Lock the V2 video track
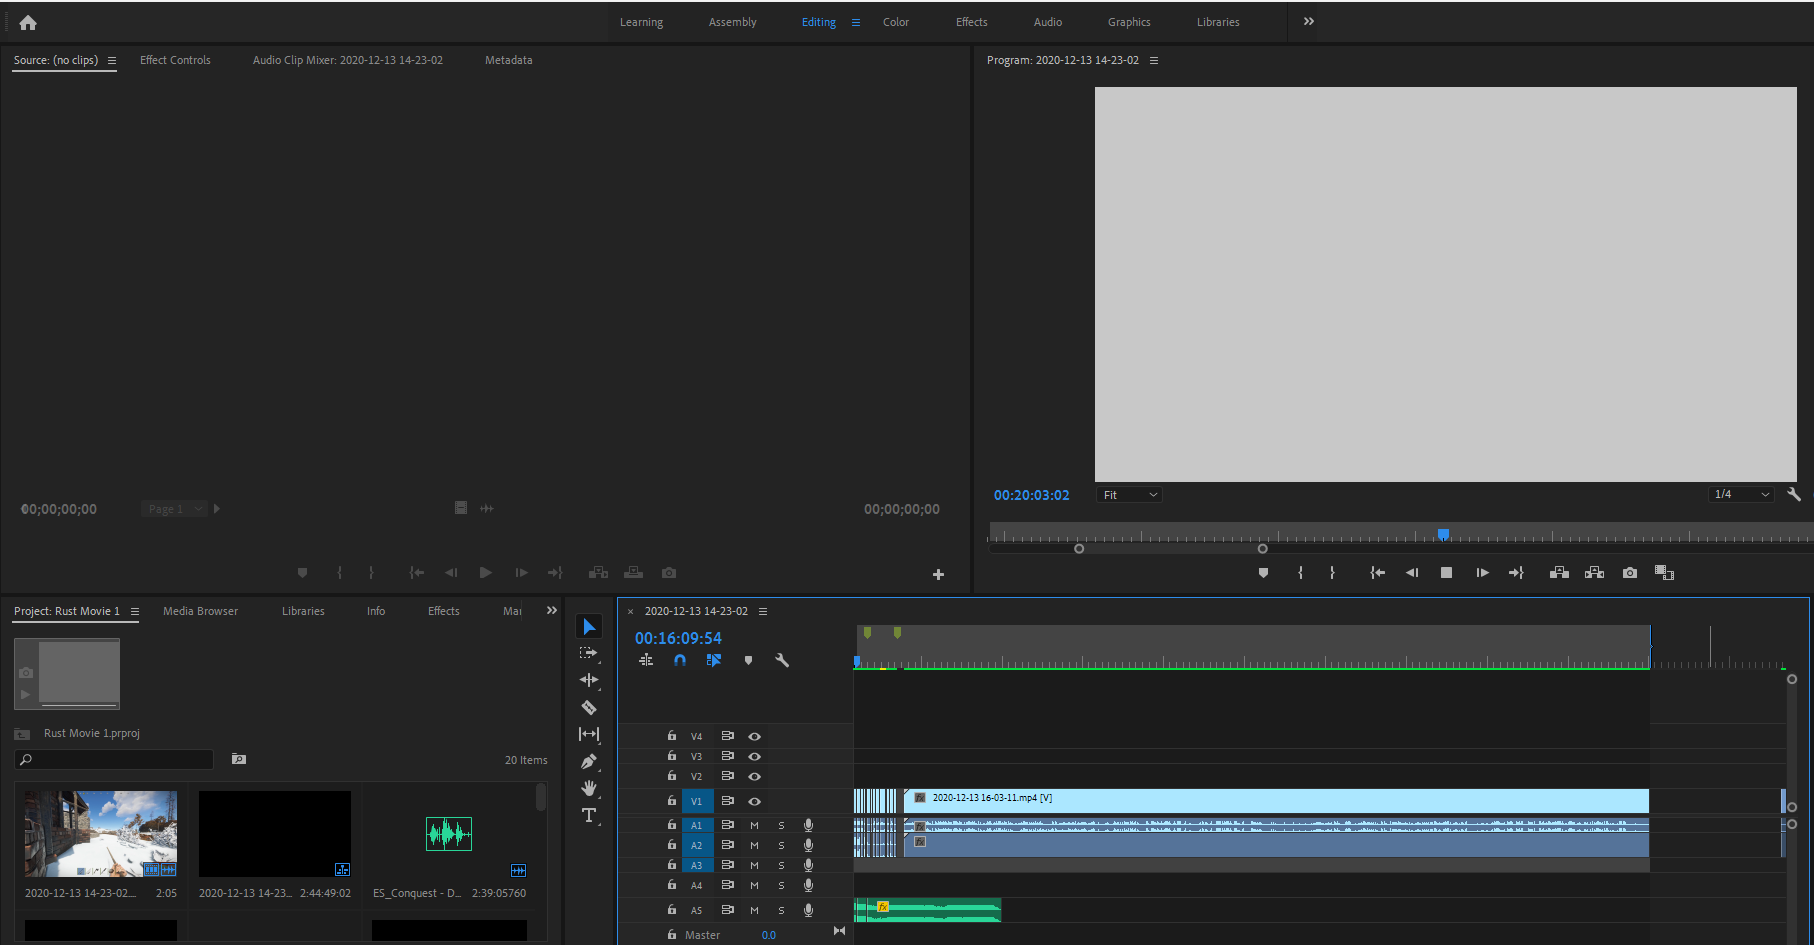1814x945 pixels. coord(671,776)
